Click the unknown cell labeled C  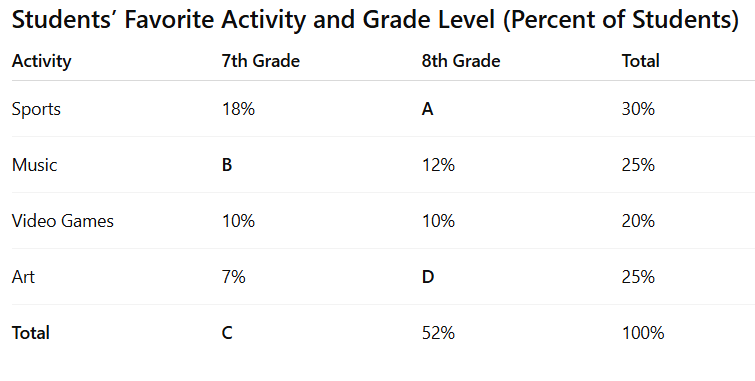(227, 333)
